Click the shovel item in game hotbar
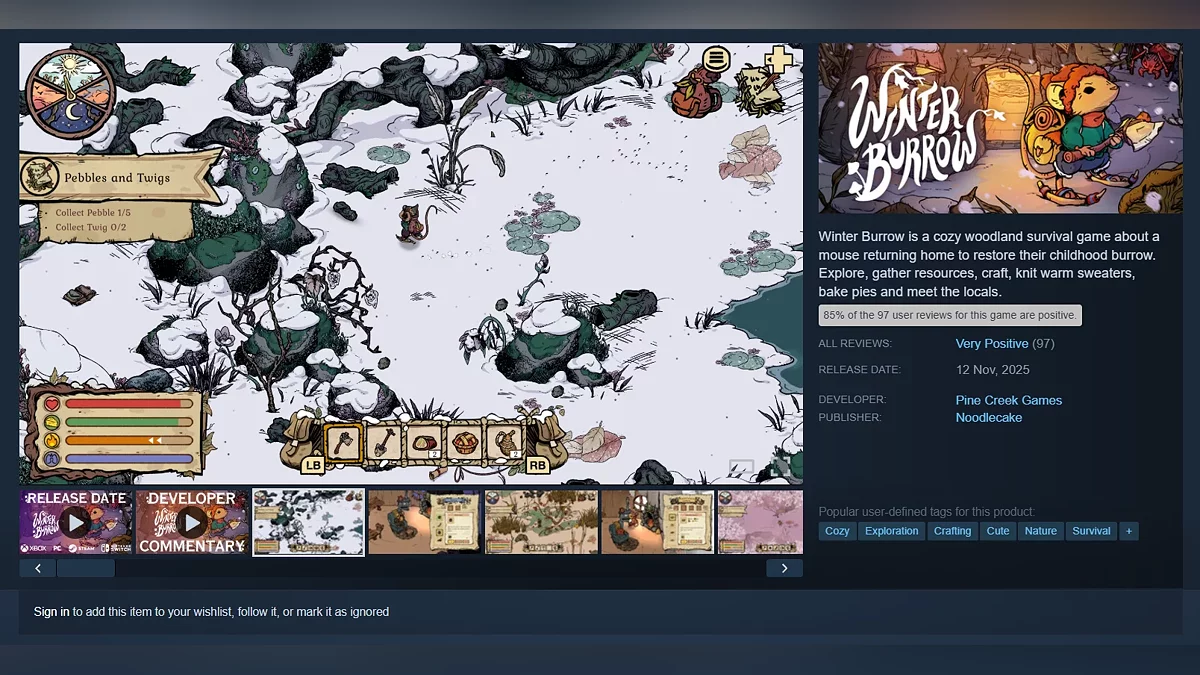 tap(383, 441)
